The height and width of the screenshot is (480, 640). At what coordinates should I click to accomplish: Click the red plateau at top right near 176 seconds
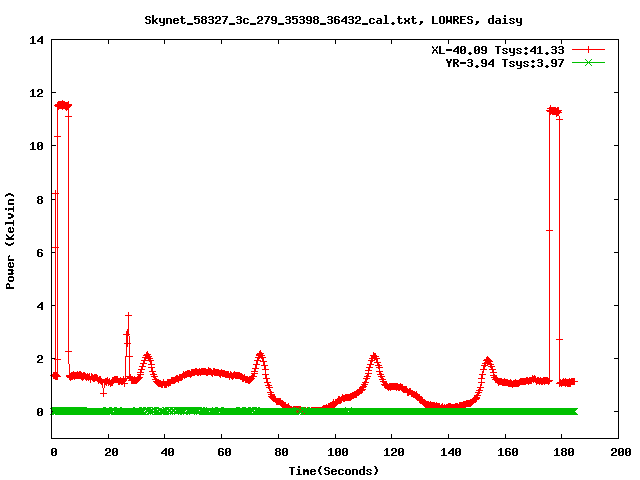tap(553, 111)
